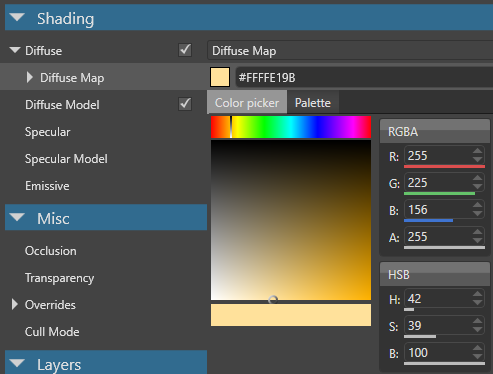Decrease the R value with down arrow

478,160
